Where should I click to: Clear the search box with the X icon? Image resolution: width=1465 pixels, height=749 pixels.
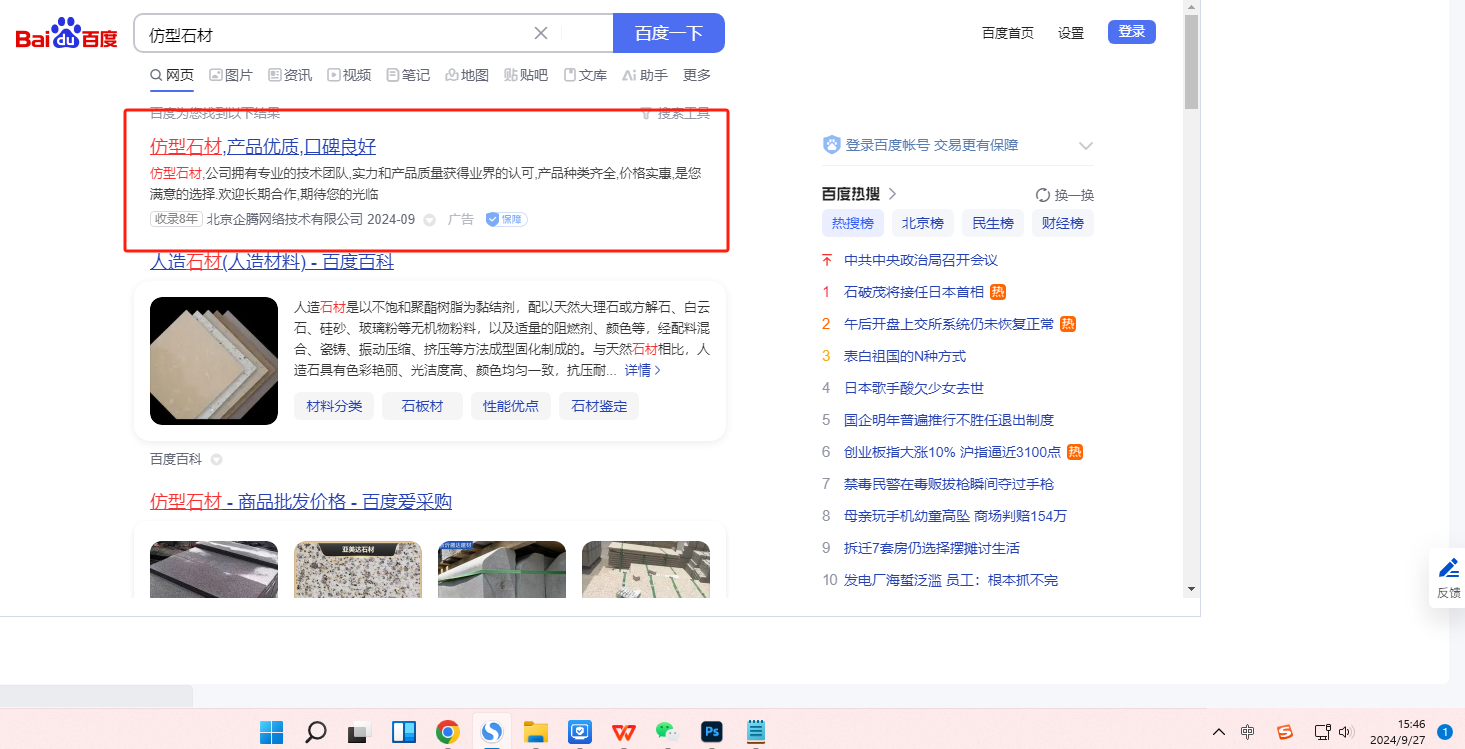pos(541,33)
